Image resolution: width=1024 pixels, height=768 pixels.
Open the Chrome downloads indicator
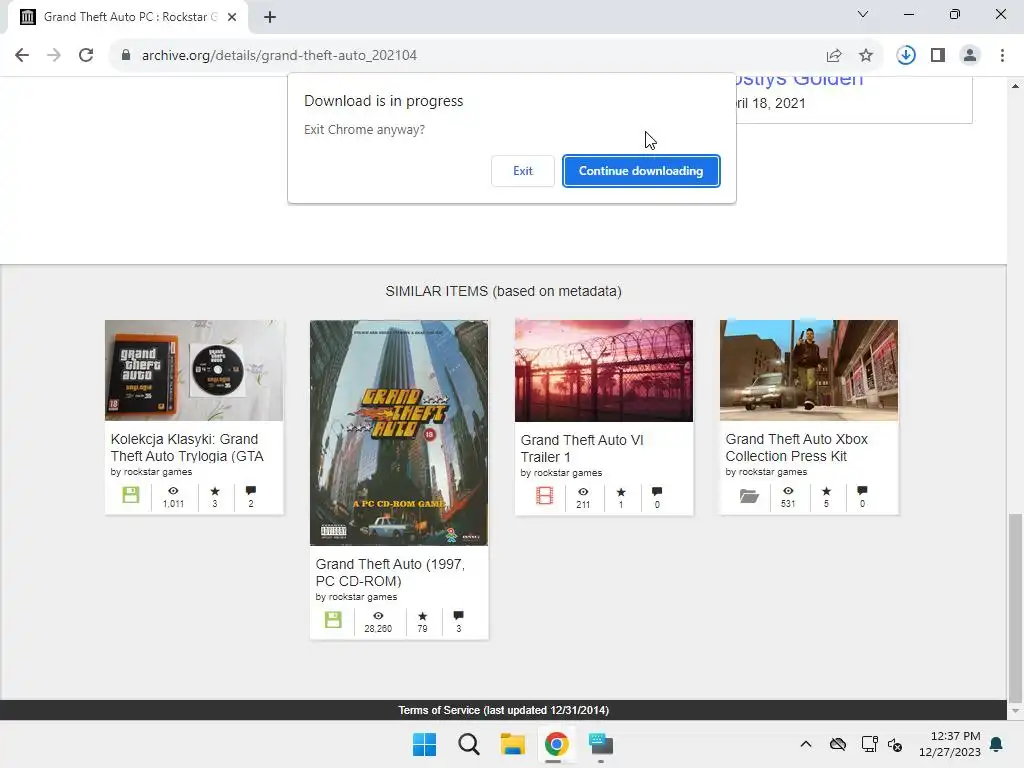point(906,56)
